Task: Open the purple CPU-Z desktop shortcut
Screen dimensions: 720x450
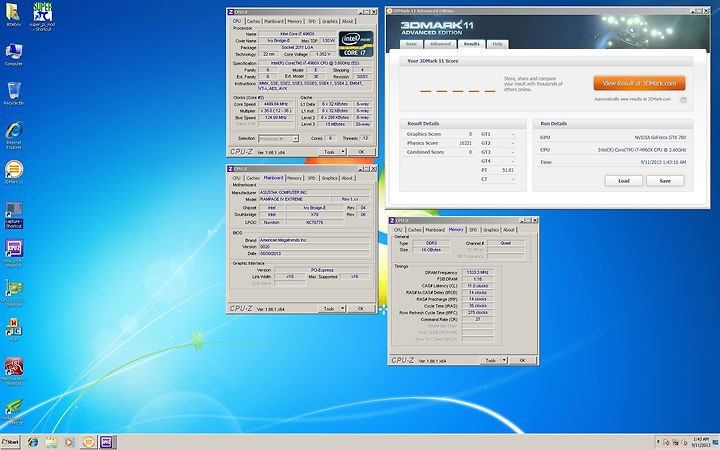Action: click(x=14, y=253)
